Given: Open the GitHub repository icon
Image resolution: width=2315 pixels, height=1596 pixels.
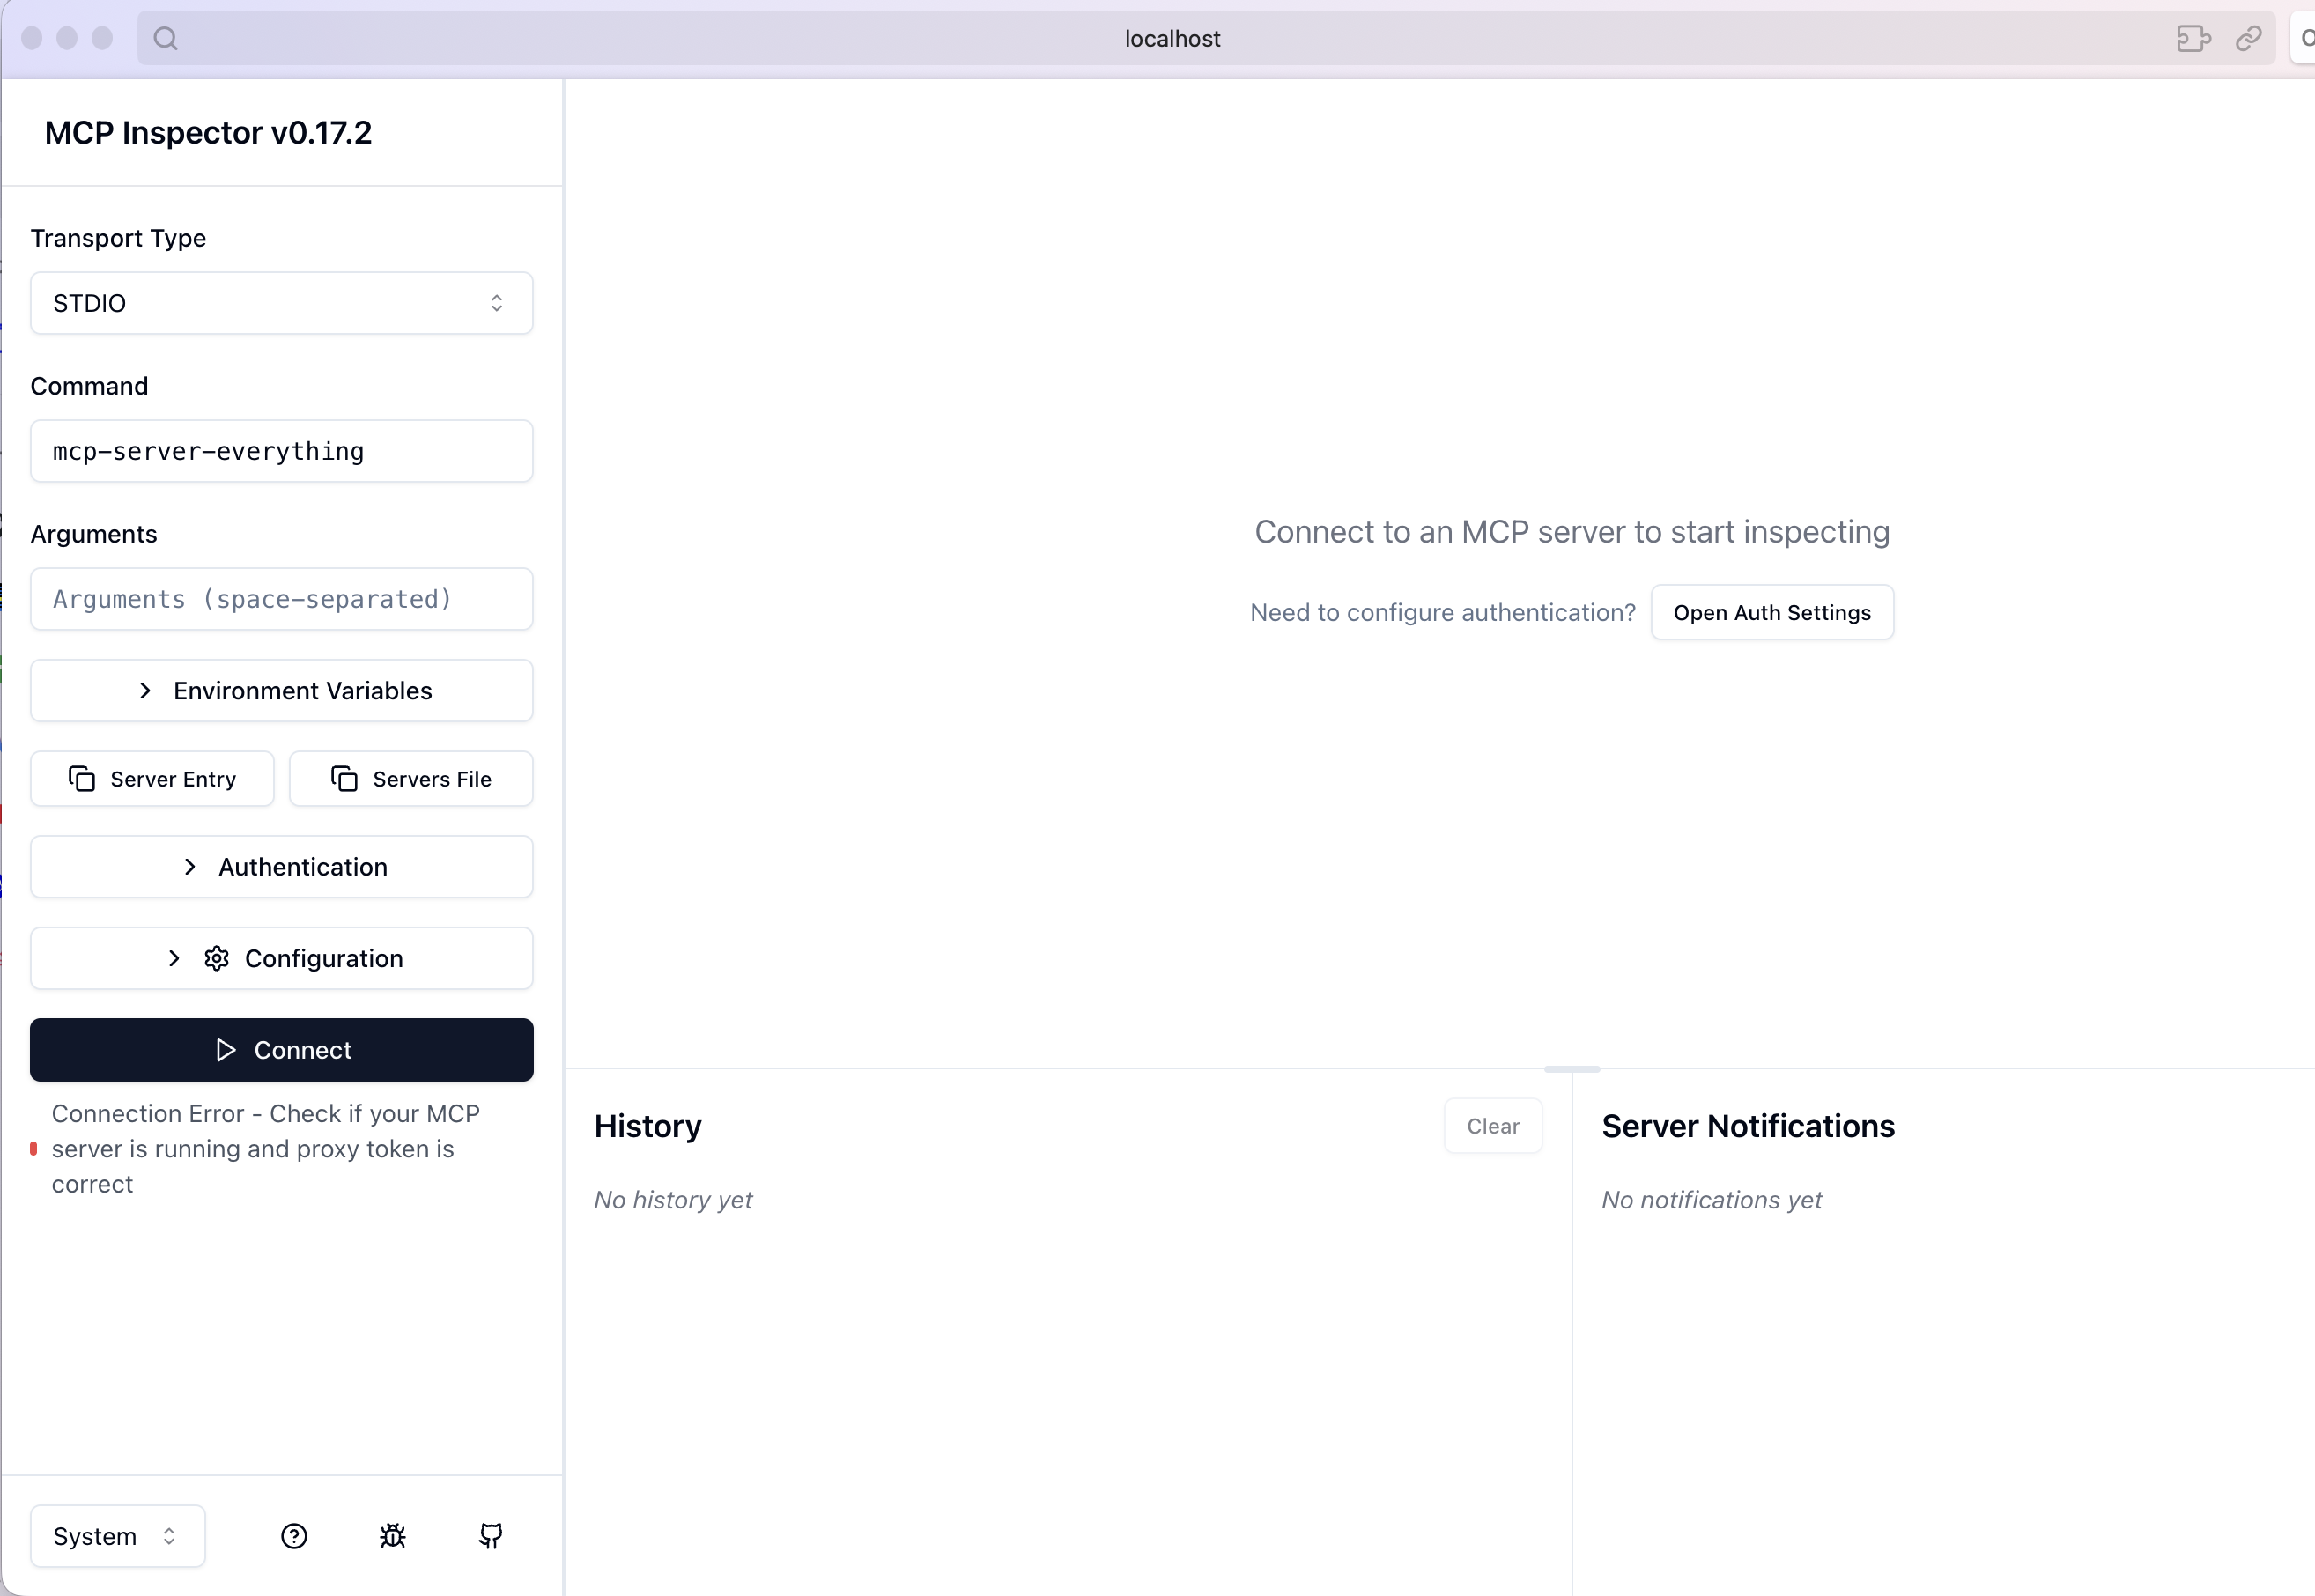Looking at the screenshot, I should [x=491, y=1536].
